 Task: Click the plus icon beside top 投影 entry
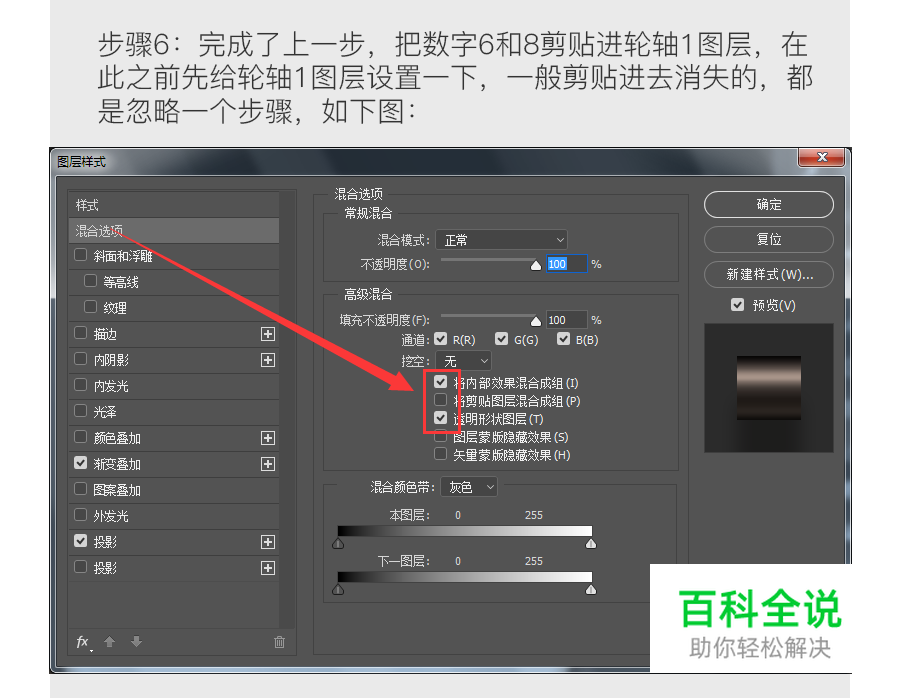[268, 541]
